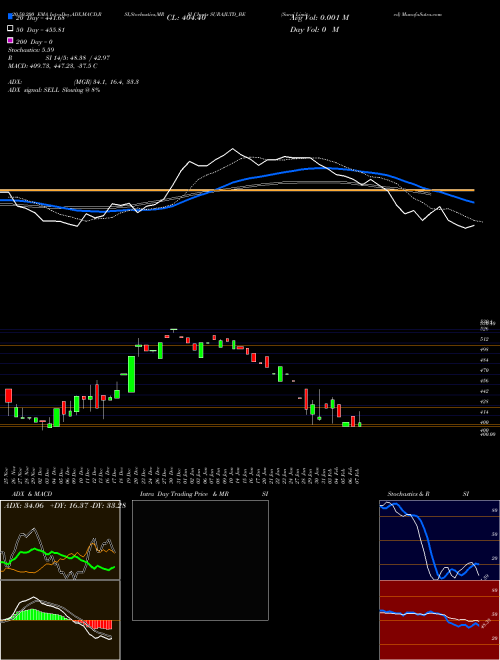The width and height of the screenshot is (500, 660).
Task: Click the MACD values line
Action: tap(53, 66)
